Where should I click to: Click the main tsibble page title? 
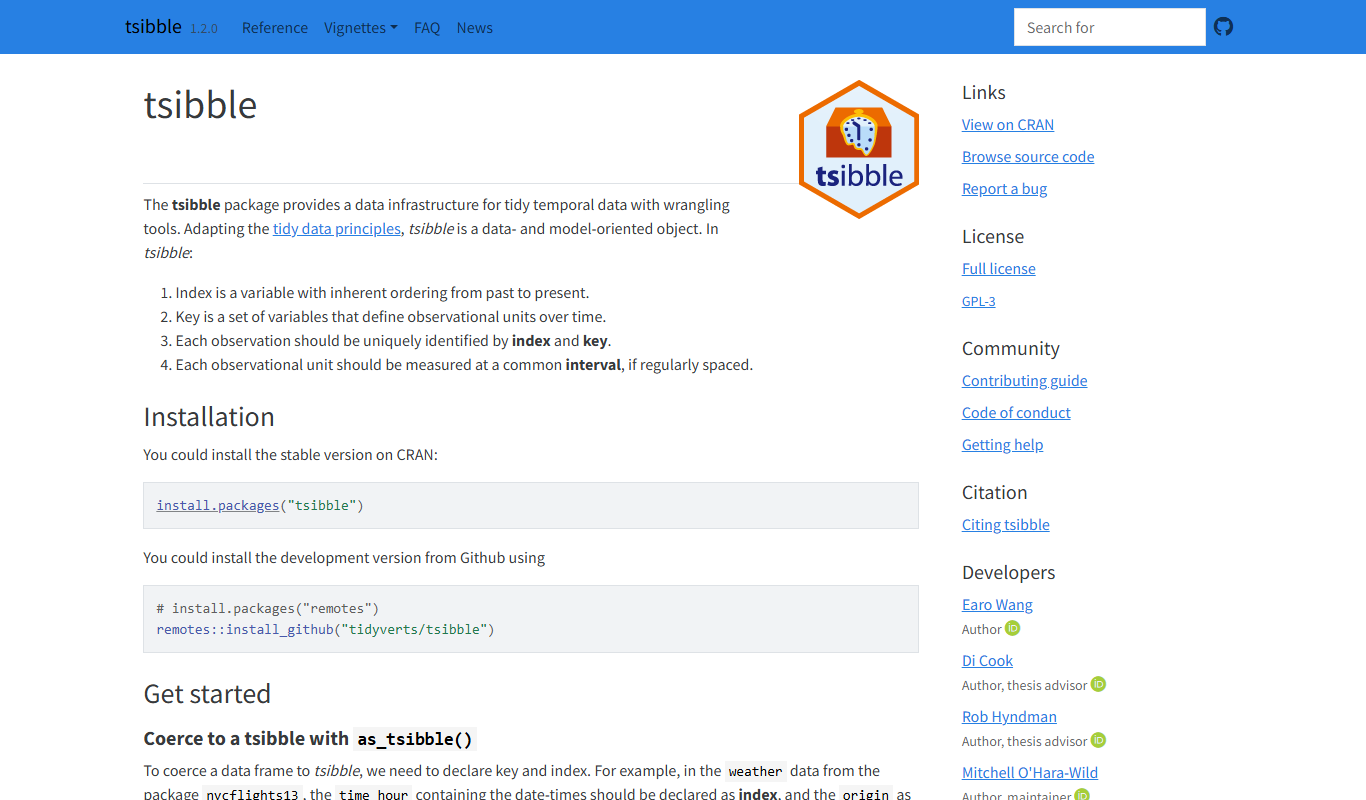(201, 105)
